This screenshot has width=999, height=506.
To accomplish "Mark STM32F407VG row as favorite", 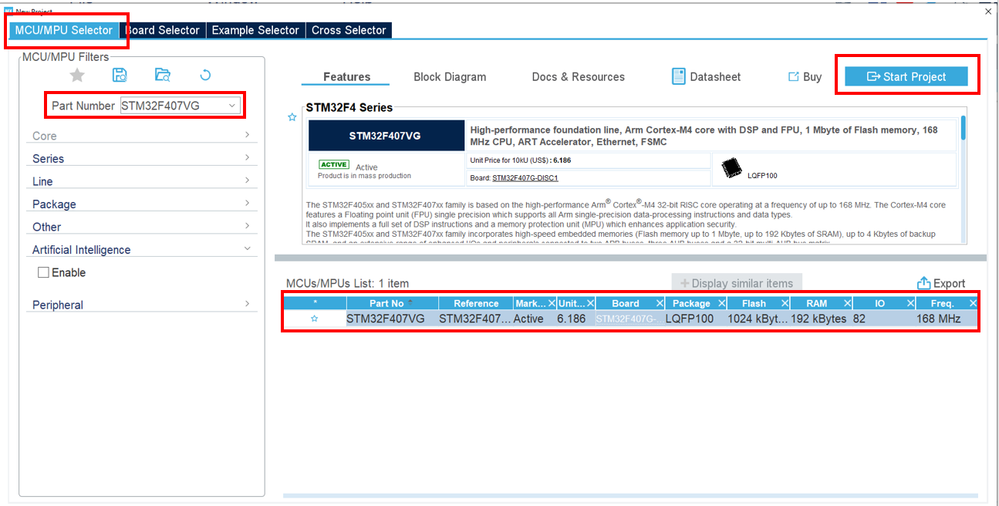I will [x=314, y=319].
